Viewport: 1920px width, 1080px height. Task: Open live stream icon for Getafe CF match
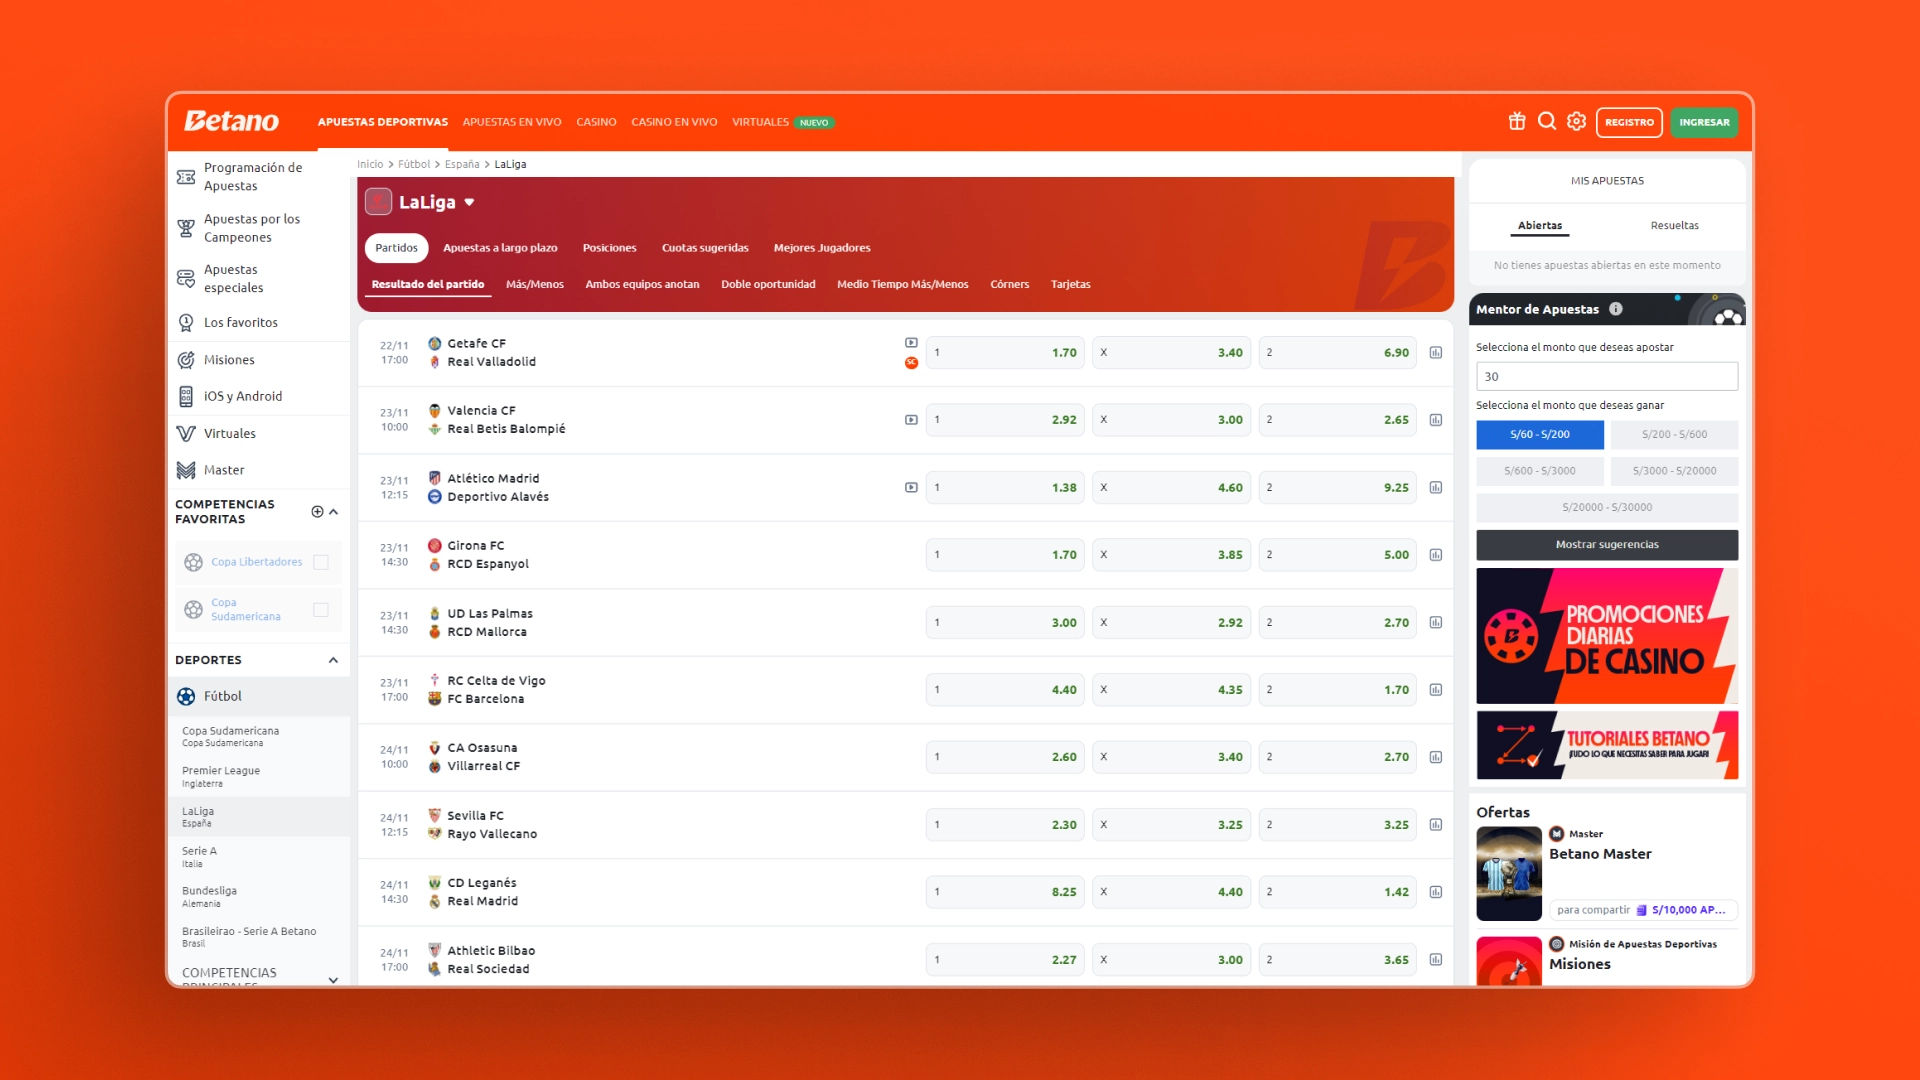pos(911,343)
